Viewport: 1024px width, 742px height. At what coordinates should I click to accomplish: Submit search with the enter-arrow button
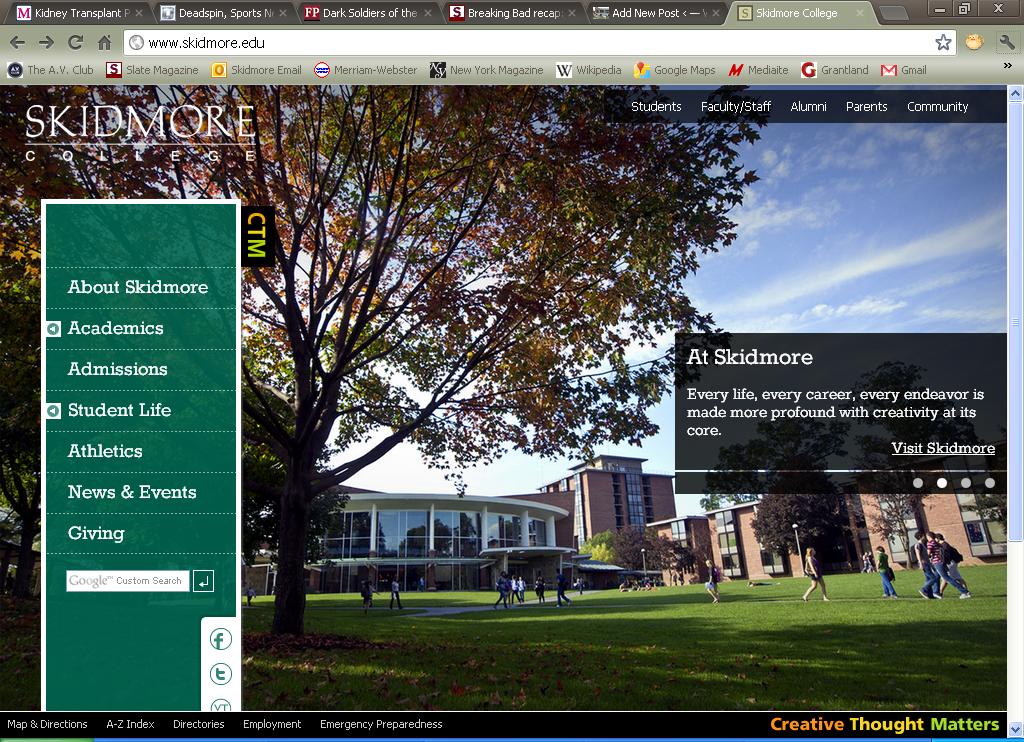[203, 581]
